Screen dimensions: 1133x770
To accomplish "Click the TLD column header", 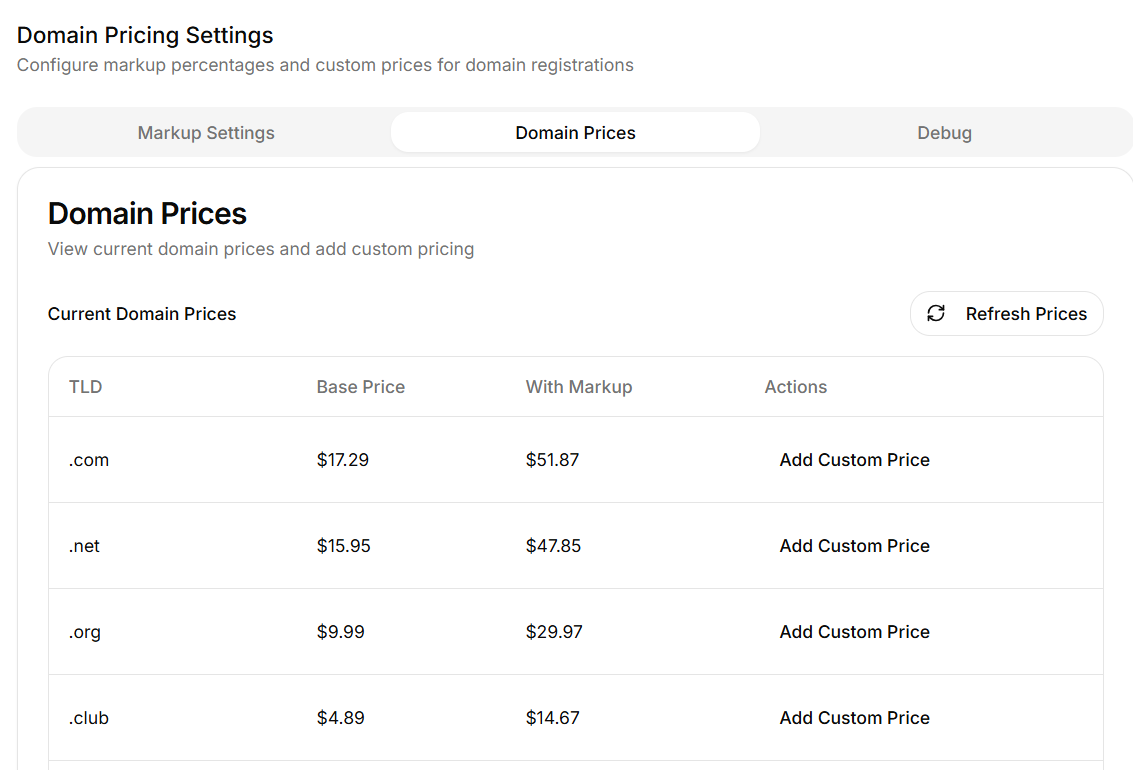I will 86,387.
